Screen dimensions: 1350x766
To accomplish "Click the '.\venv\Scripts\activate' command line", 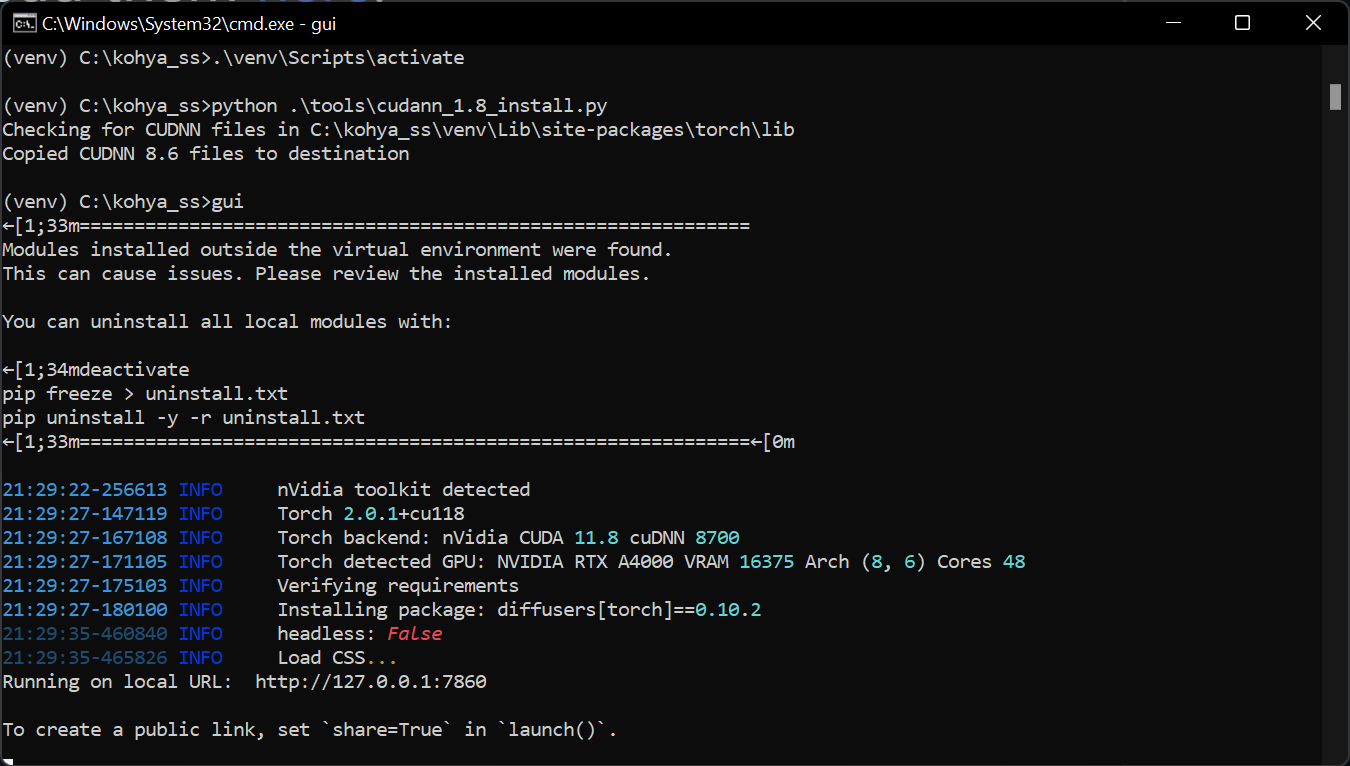I will (233, 58).
